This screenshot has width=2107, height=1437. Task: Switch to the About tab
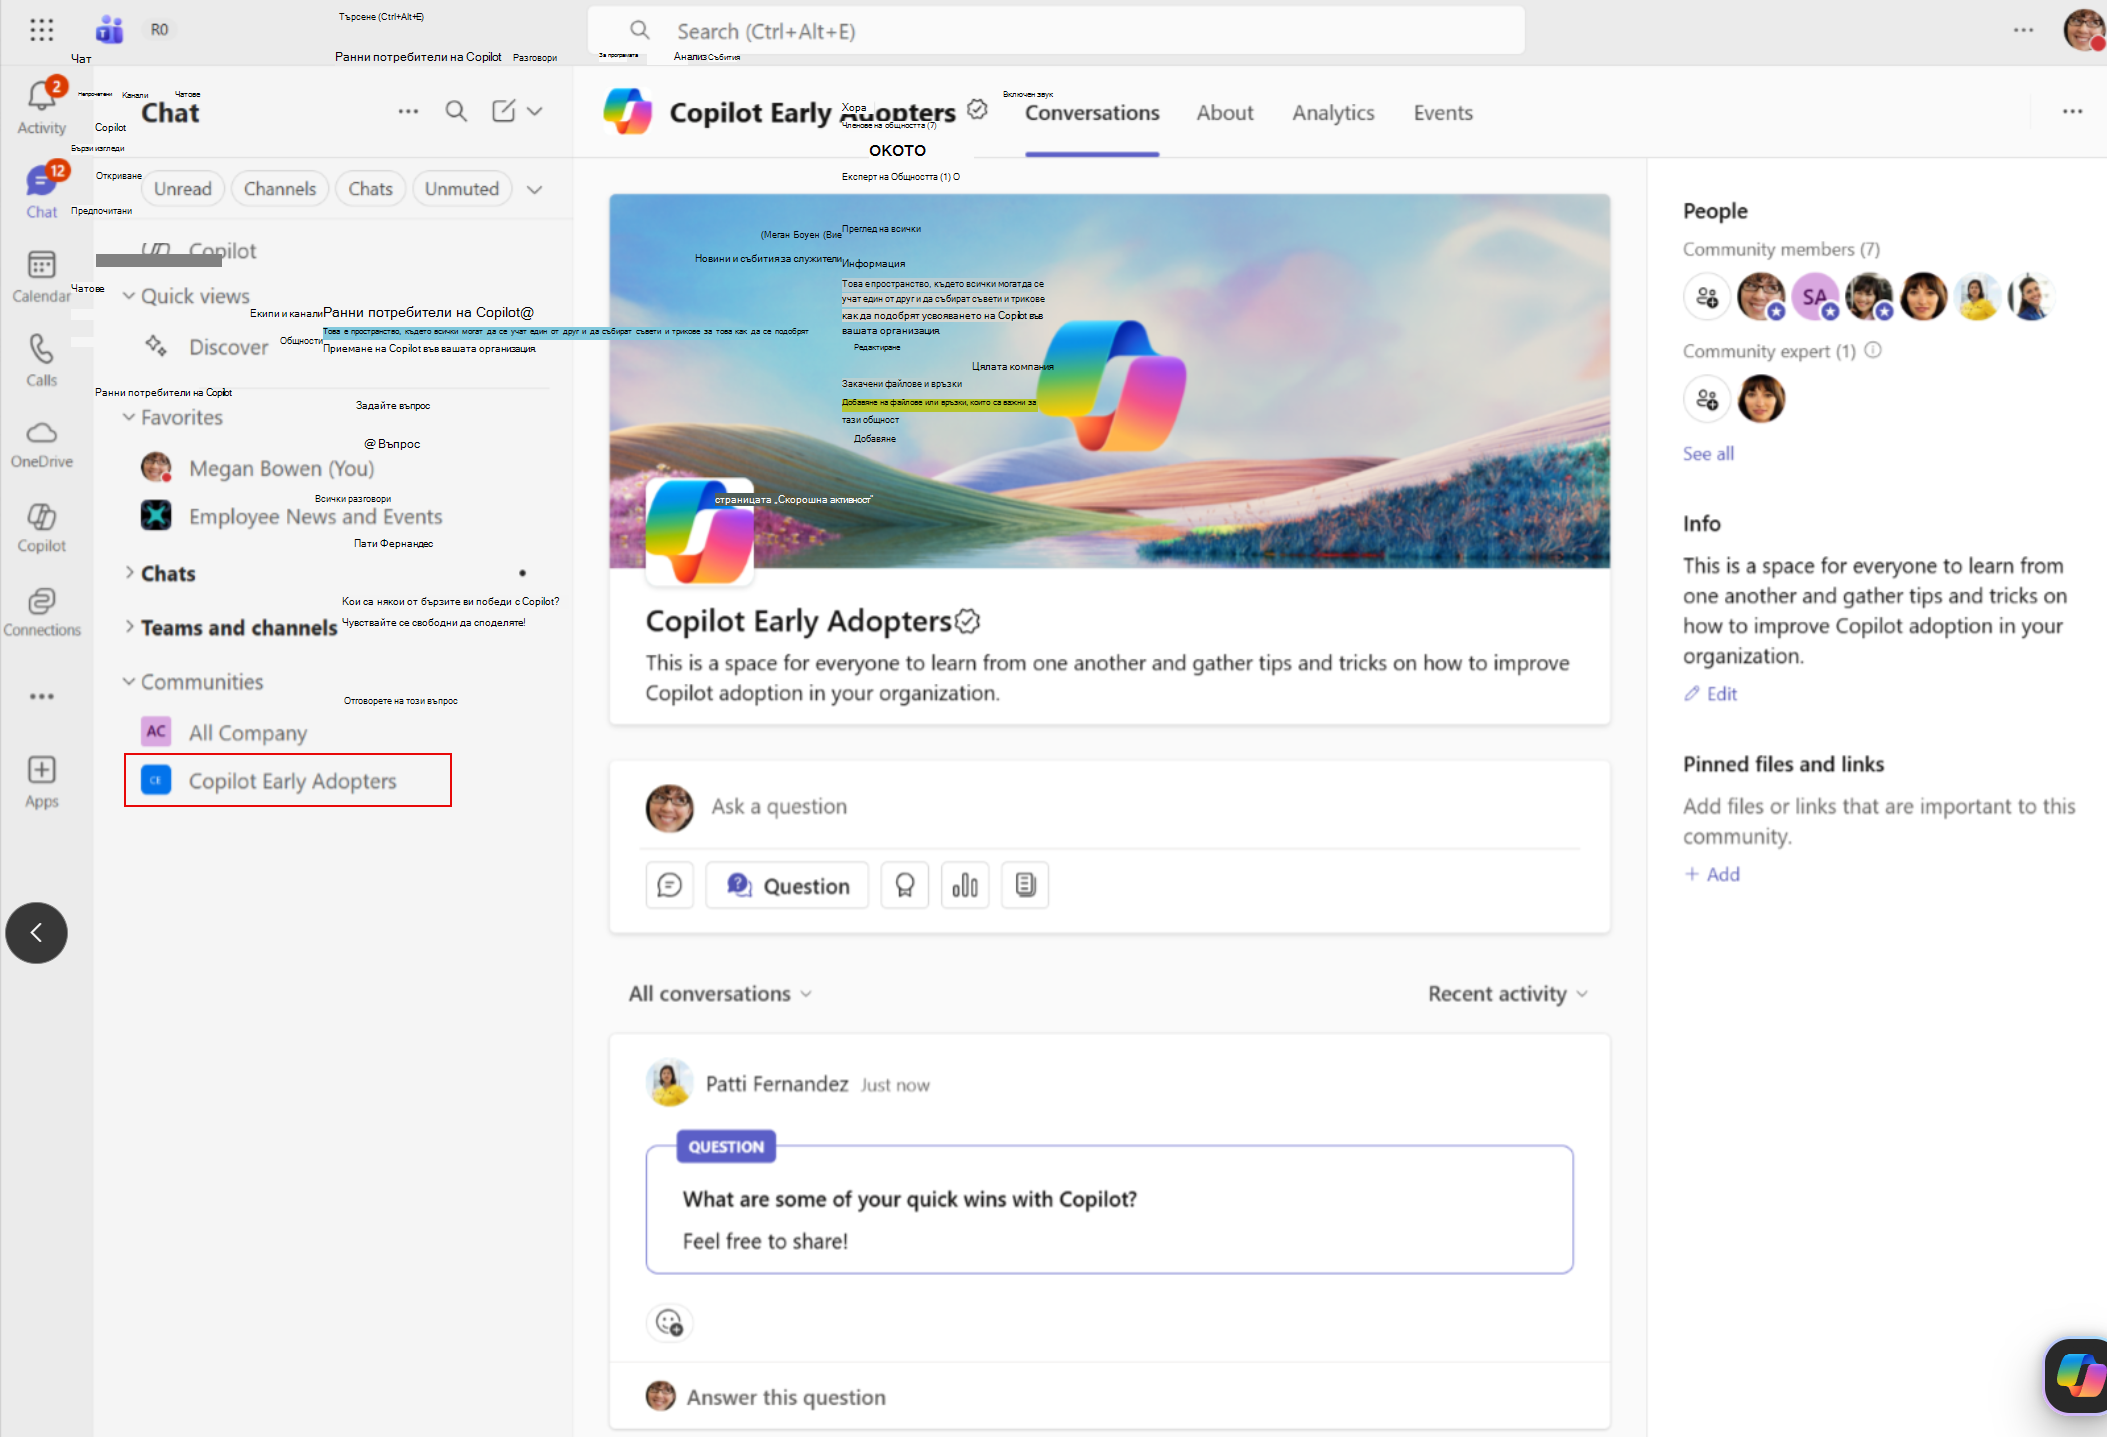(1224, 113)
